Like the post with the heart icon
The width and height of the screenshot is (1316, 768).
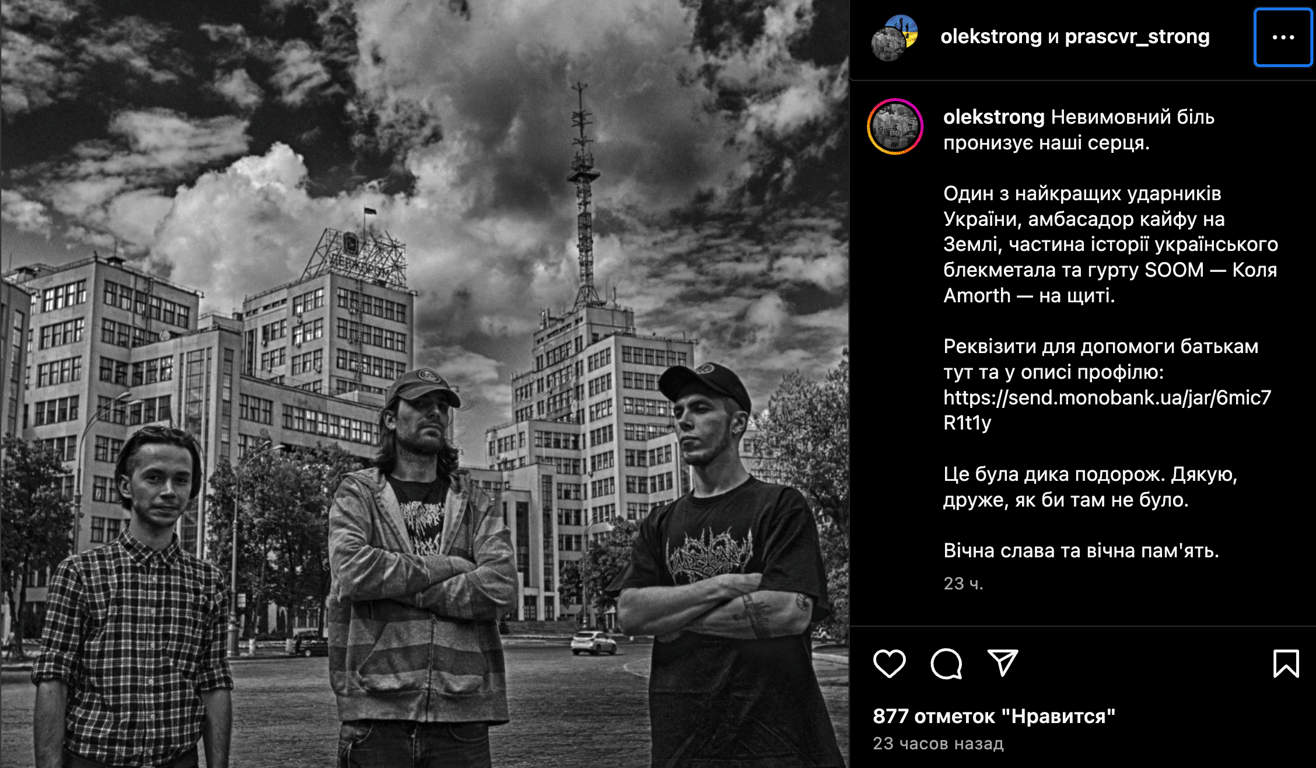coord(889,663)
